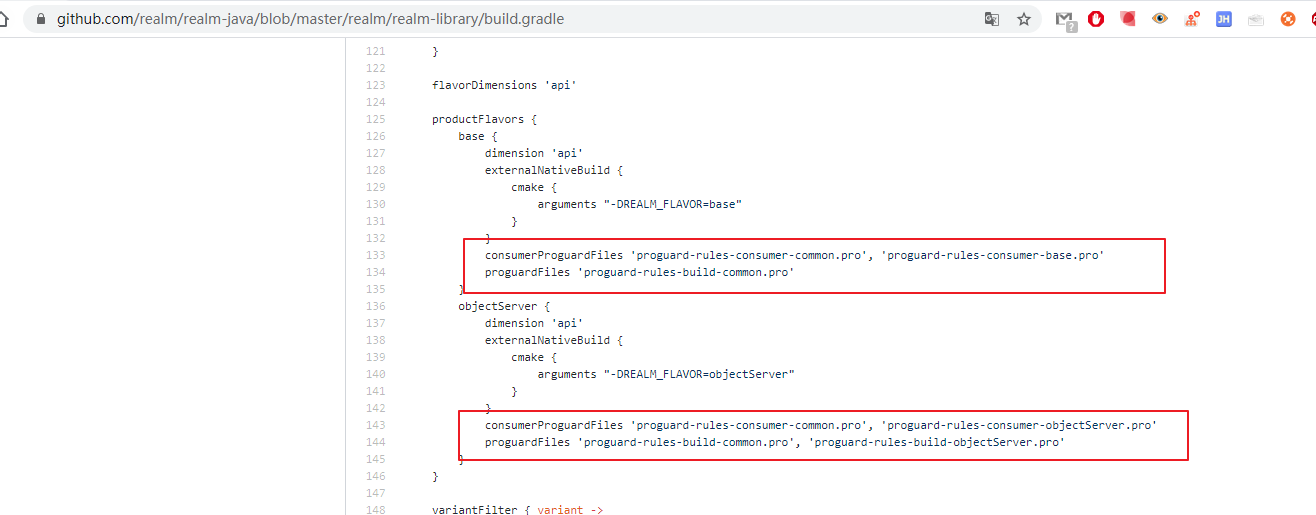
Task: Click the red overlapping circles extension icon
Action: point(1128,18)
